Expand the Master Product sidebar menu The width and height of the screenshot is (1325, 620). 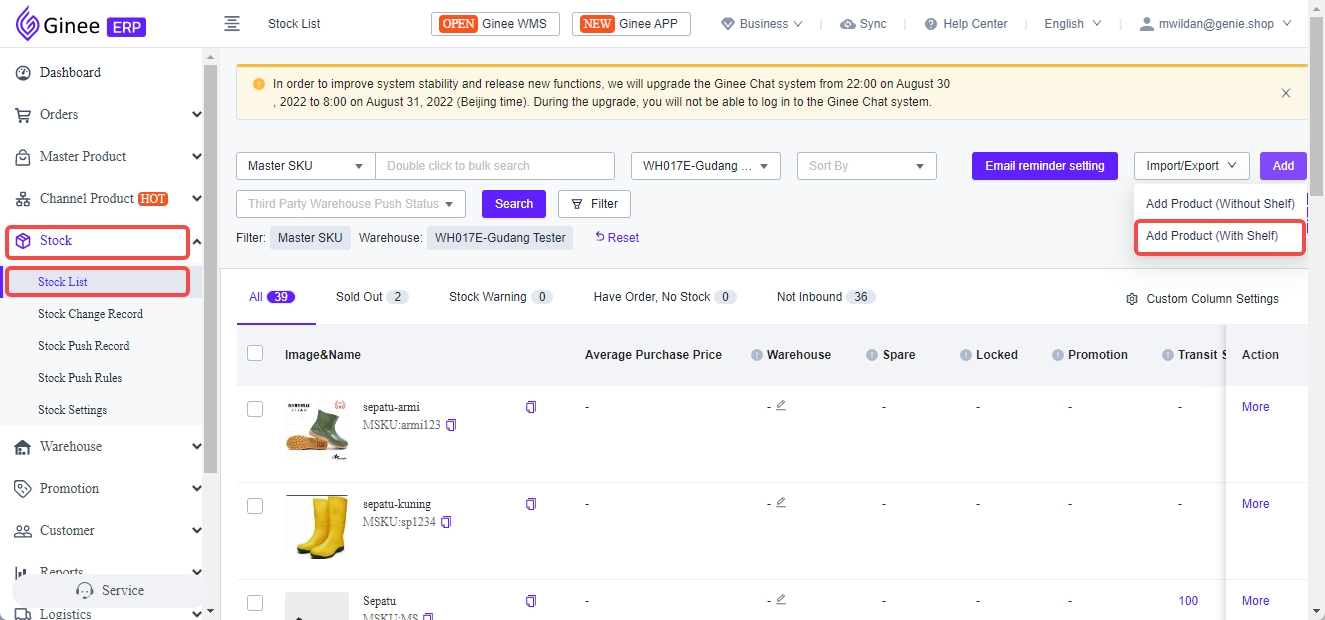(196, 157)
